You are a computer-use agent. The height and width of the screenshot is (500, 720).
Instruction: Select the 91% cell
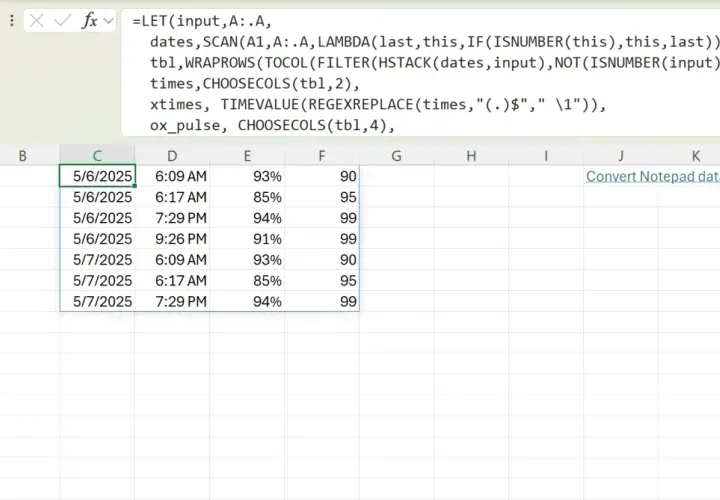click(247, 239)
